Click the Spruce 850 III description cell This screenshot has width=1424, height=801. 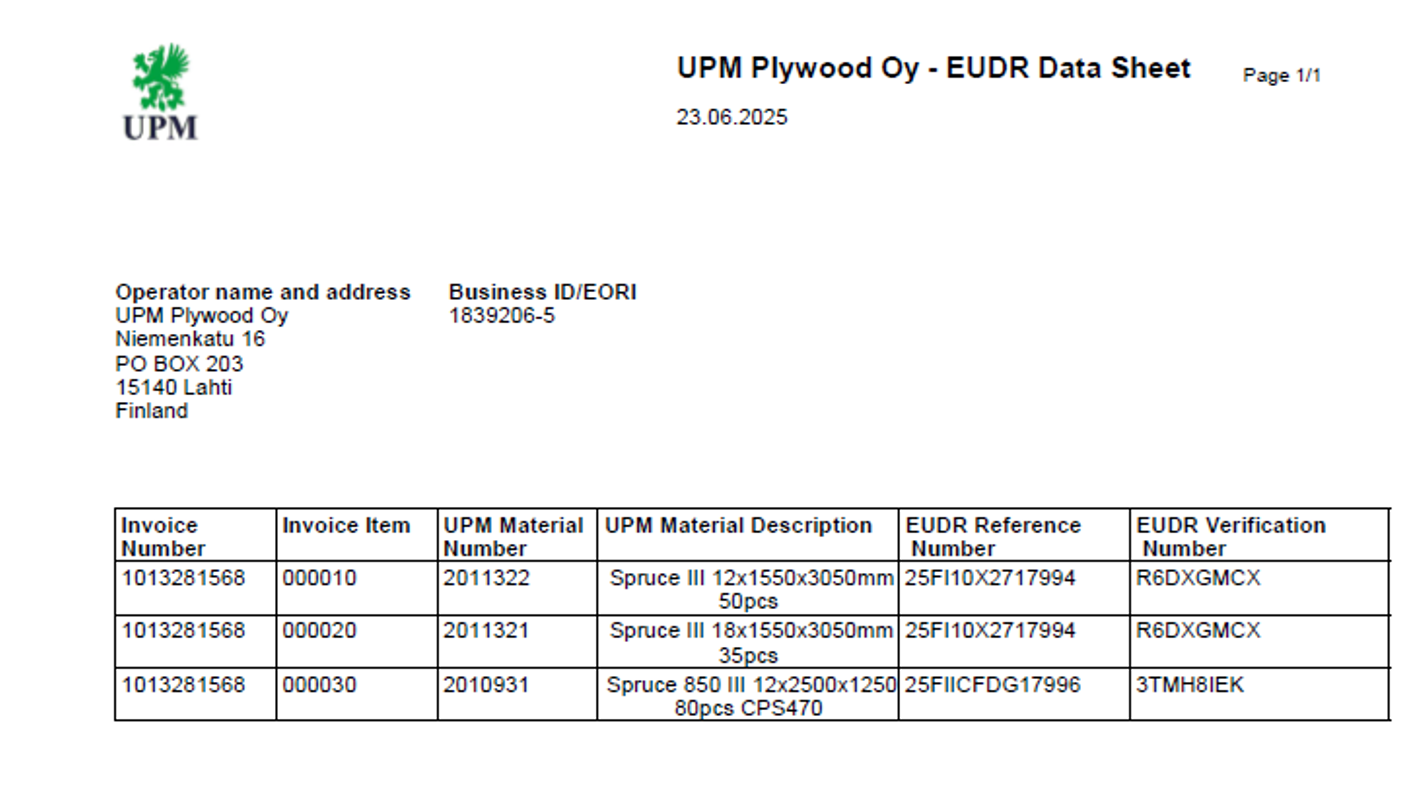tap(749, 696)
